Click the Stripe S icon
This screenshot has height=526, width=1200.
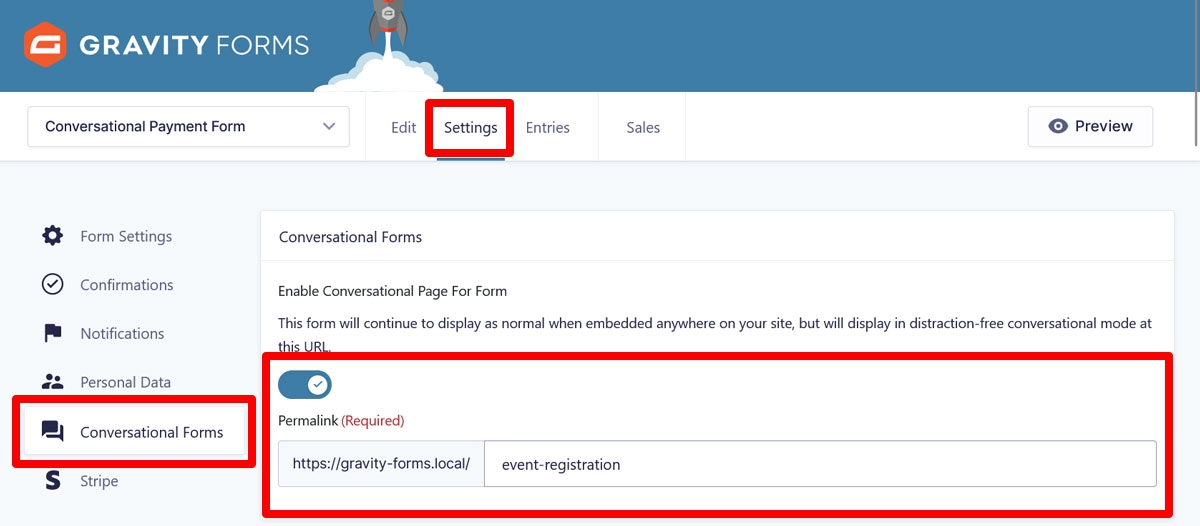[52, 481]
